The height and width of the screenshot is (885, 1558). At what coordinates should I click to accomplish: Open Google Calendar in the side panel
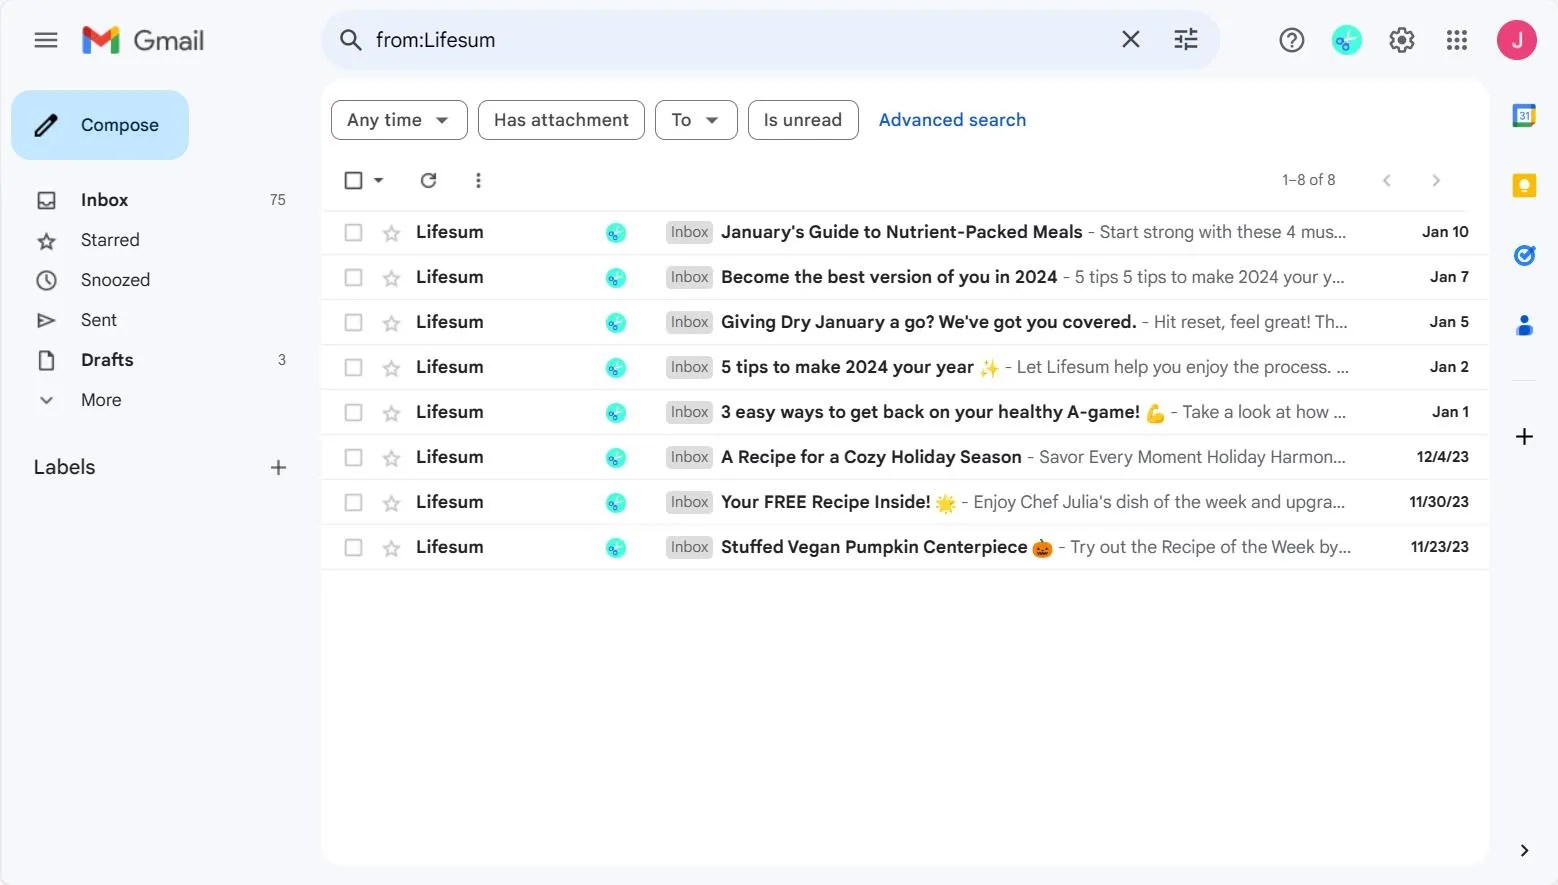pyautogui.click(x=1524, y=115)
